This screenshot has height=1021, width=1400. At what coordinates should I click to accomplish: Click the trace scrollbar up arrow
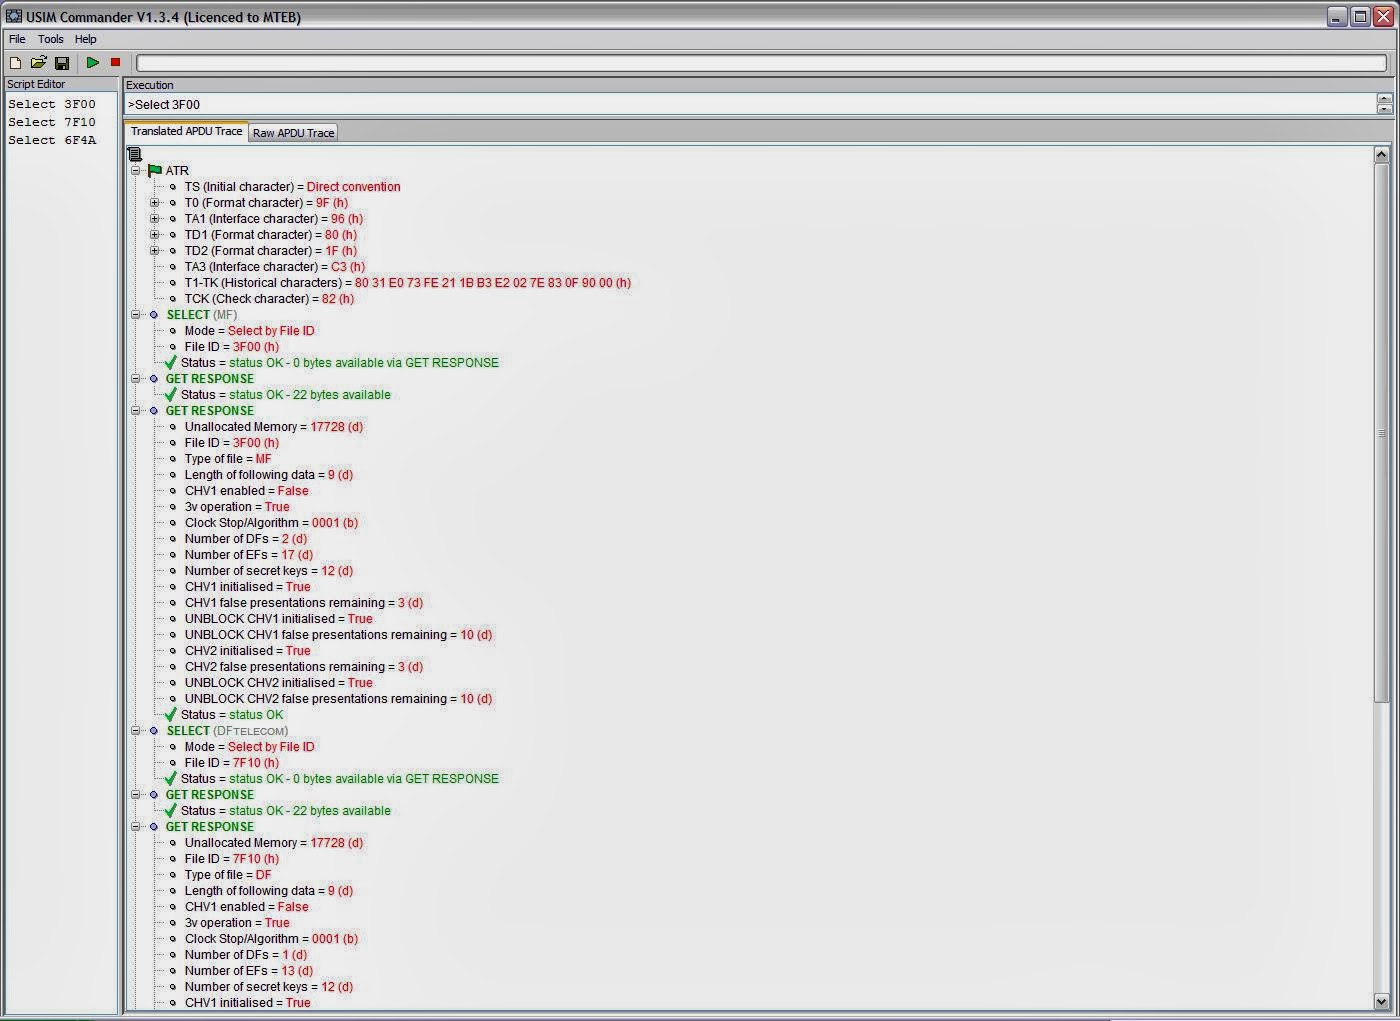click(x=1381, y=154)
